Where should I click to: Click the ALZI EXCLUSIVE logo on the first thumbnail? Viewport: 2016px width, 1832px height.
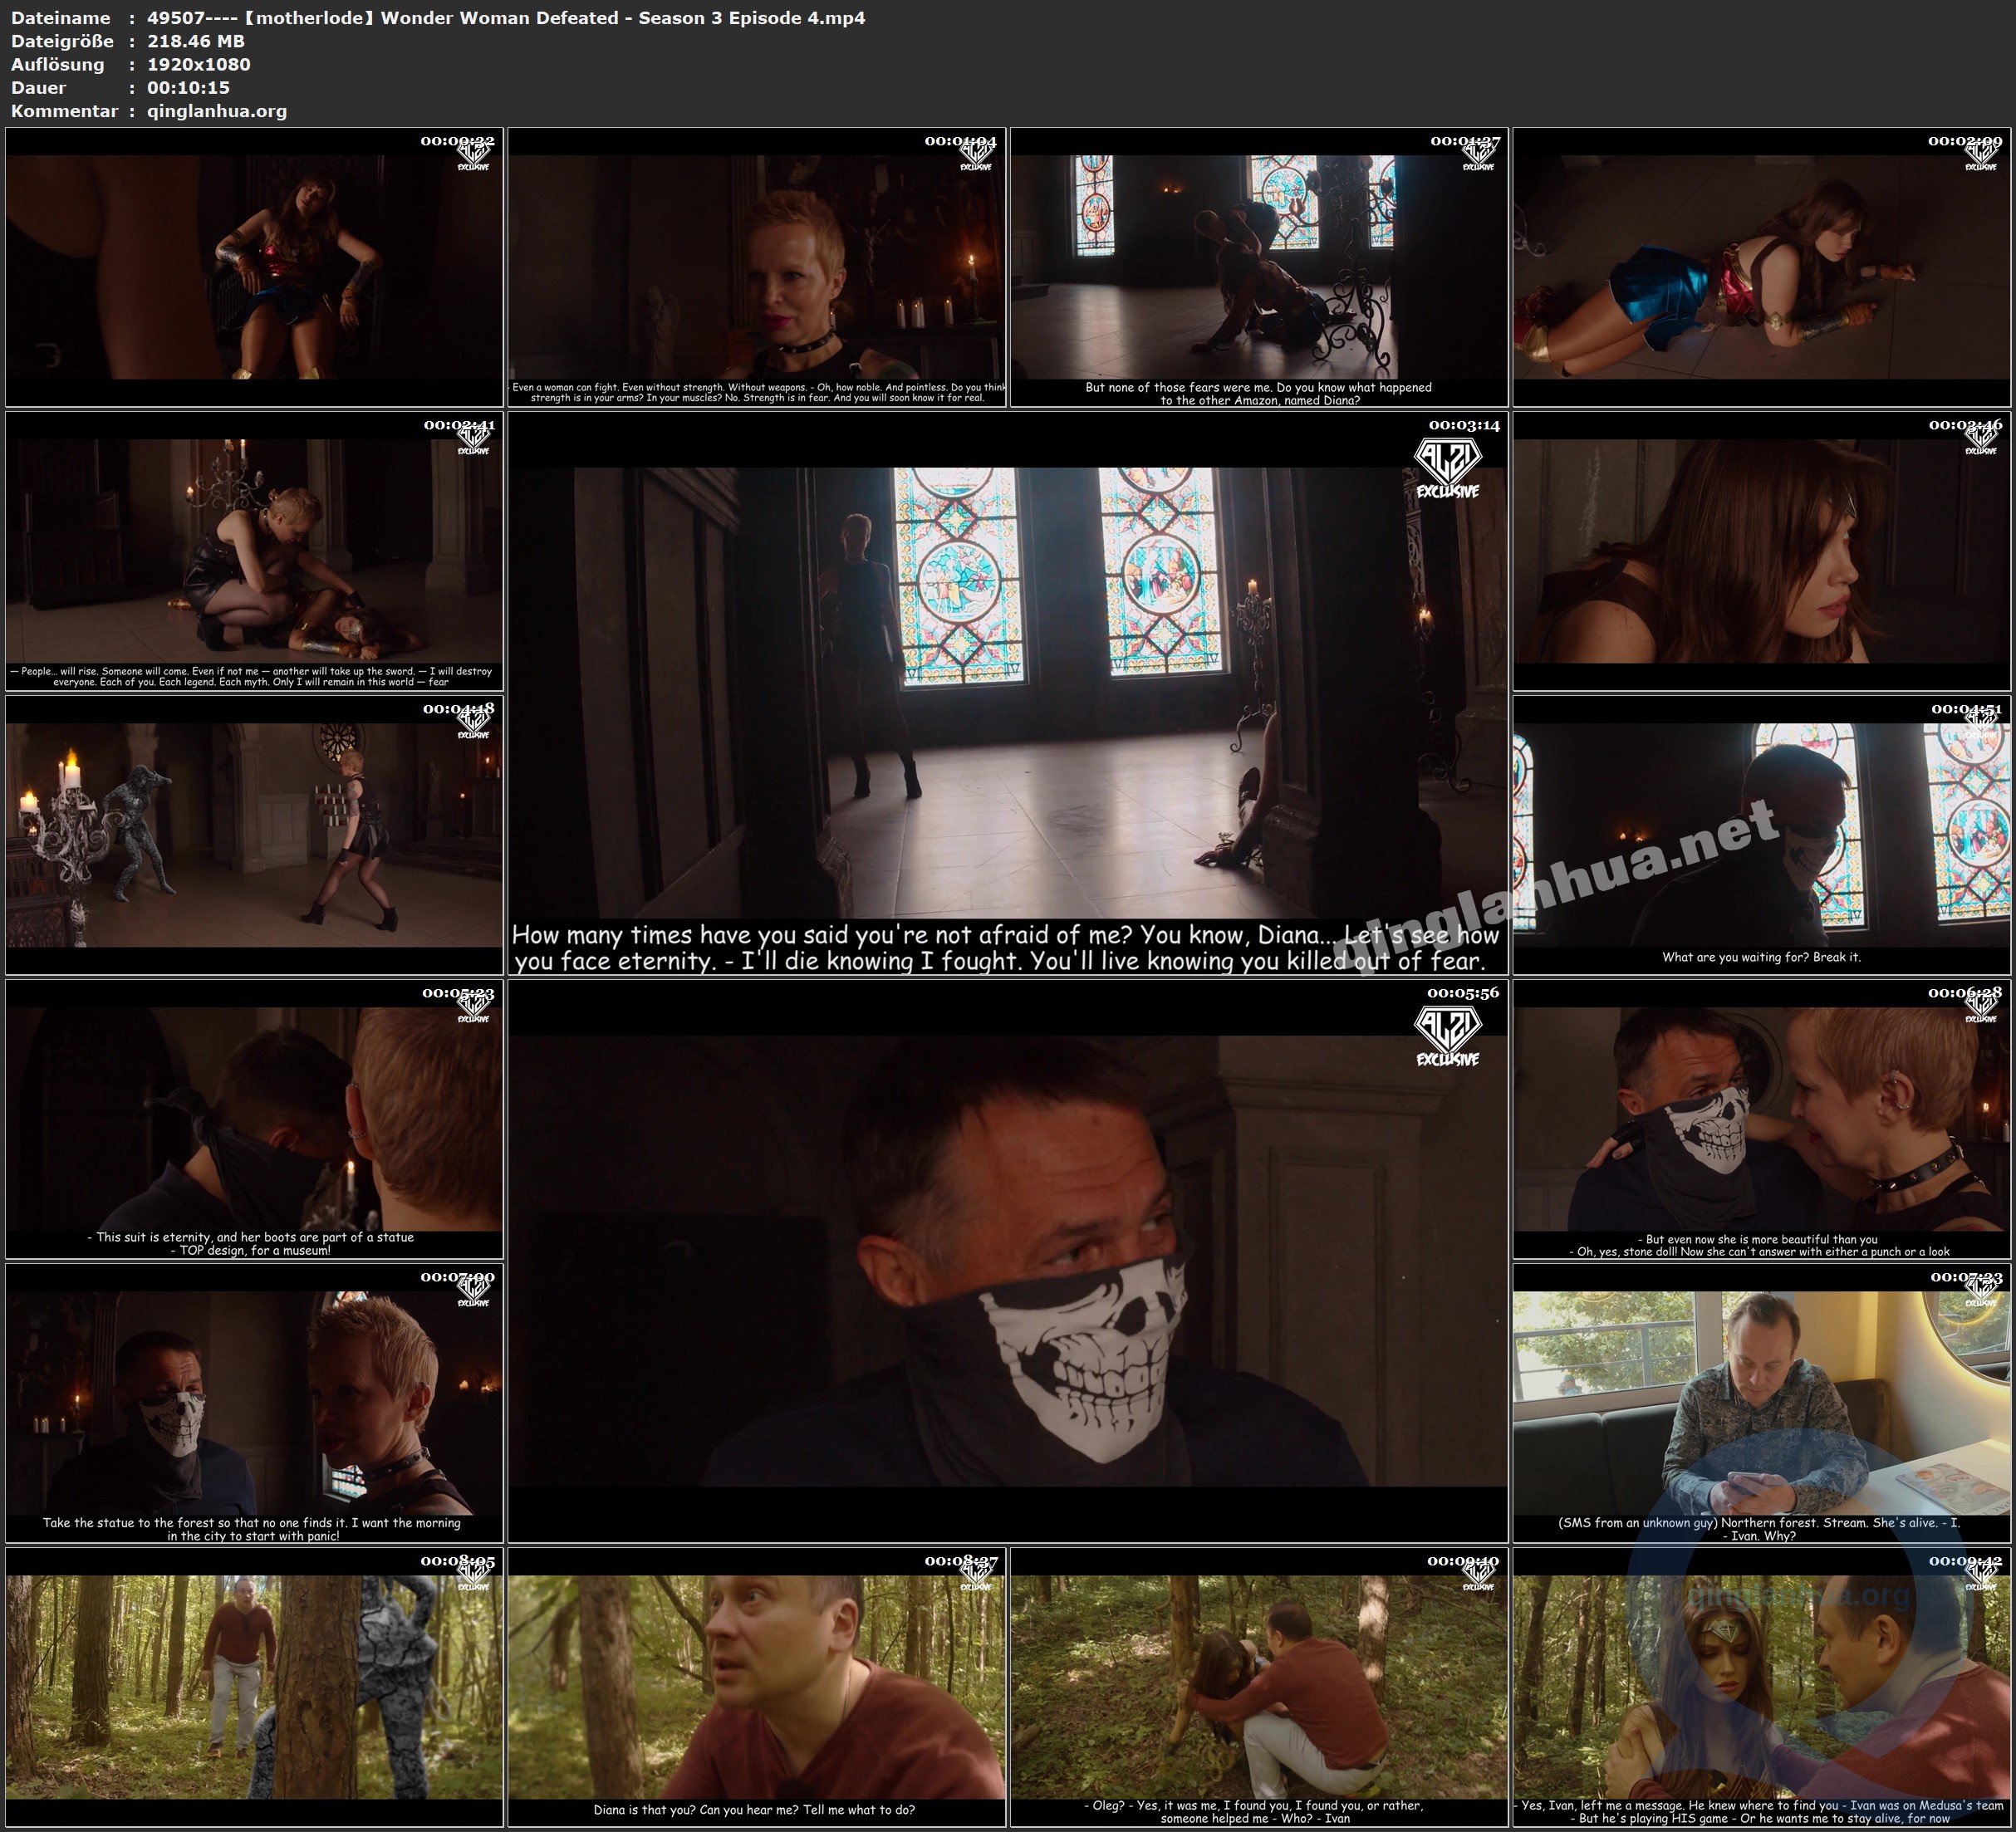473,155
